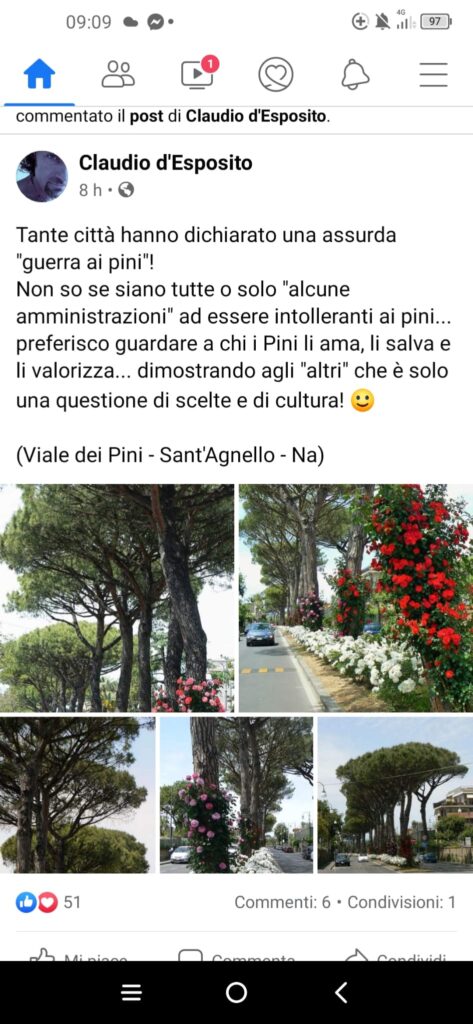
Task: Open the Claudio d'Esposito author name link
Action: pos(165,163)
